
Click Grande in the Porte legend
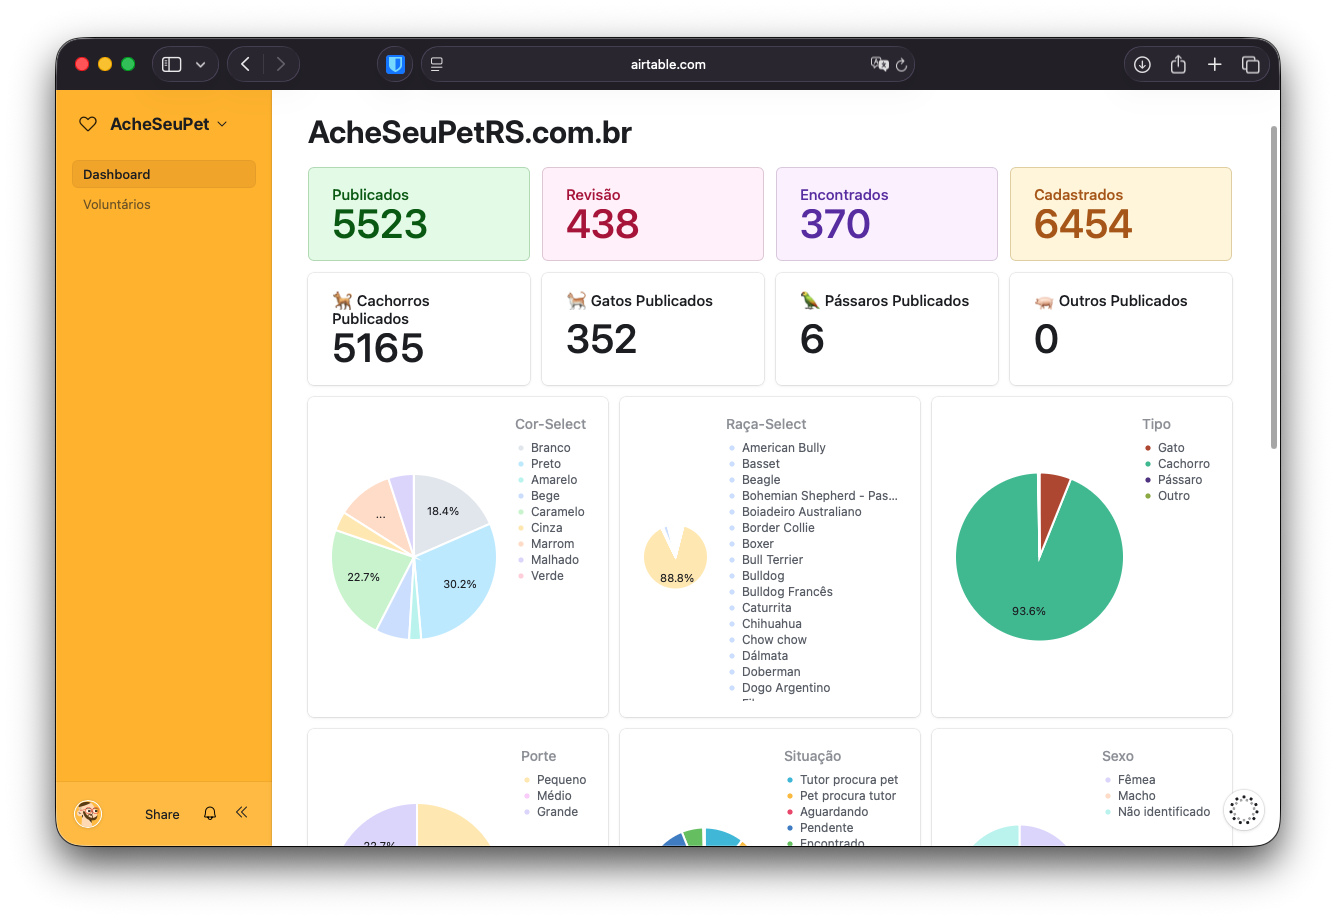pyautogui.click(x=557, y=812)
